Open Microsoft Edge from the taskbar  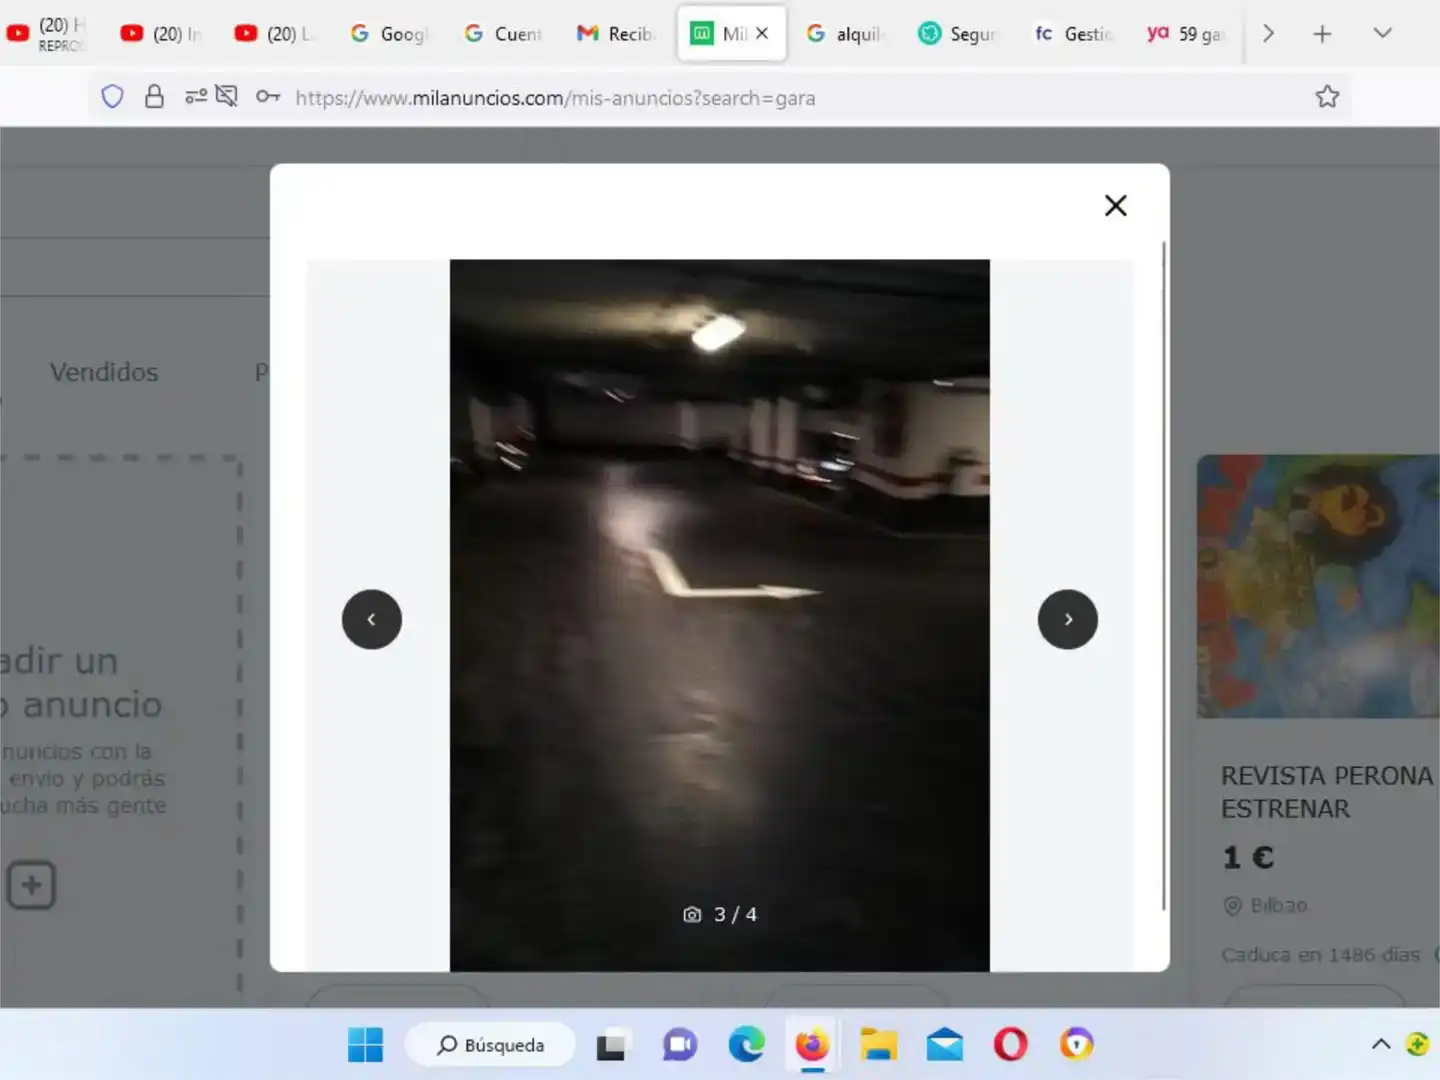(x=746, y=1045)
